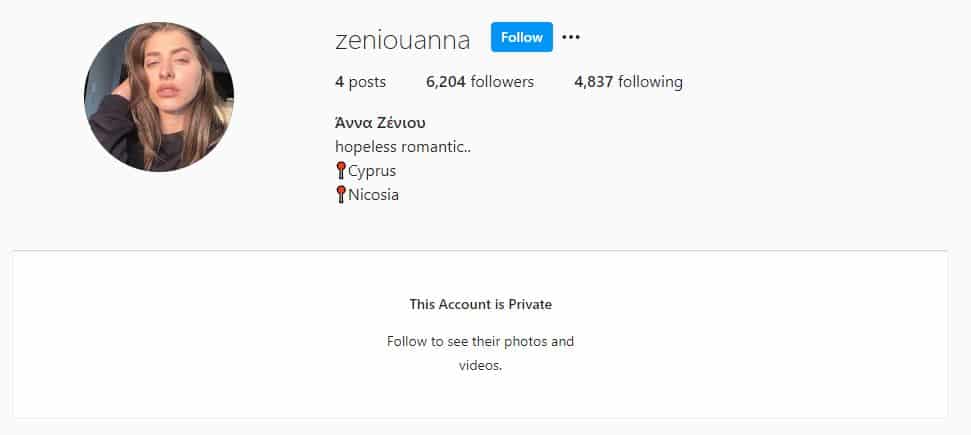
Task: Click the private account panel area
Action: [480, 335]
